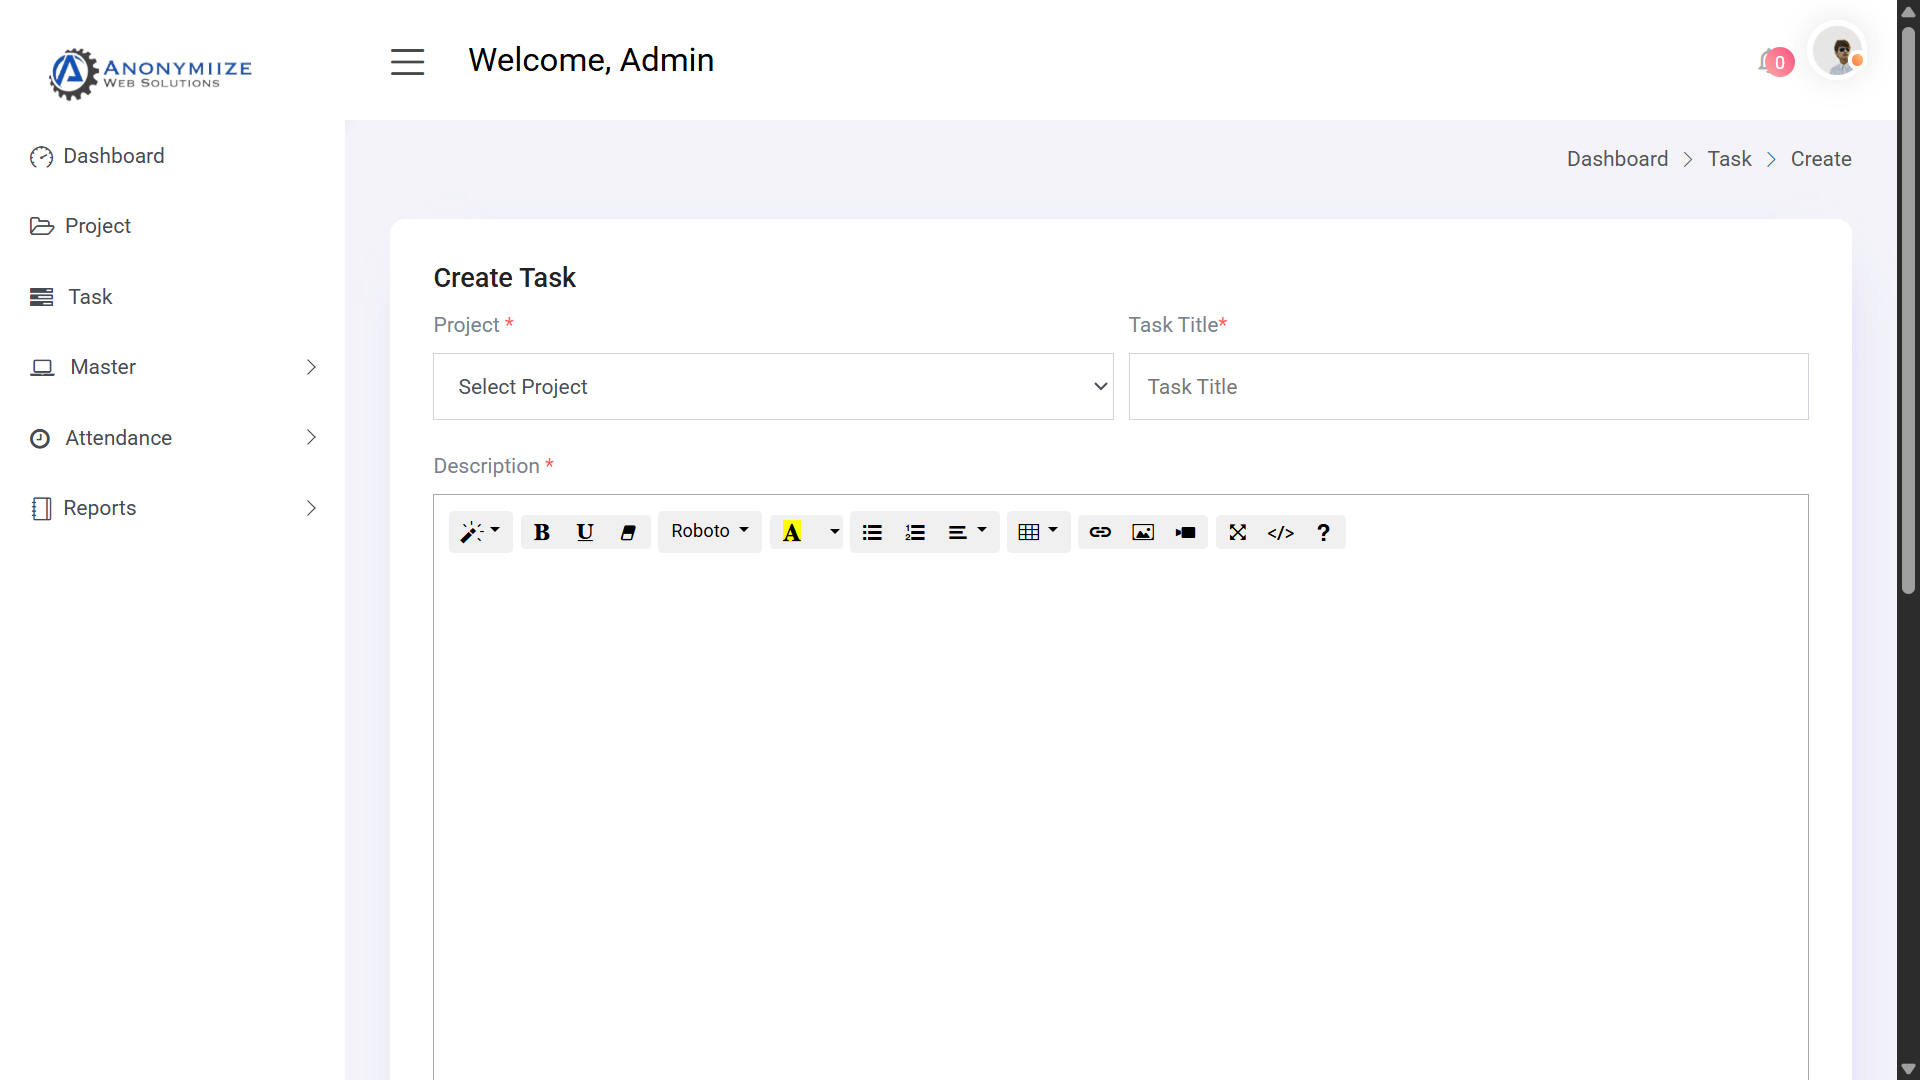Screen dimensions: 1920x1080
Task: Insert an ordered numbered list
Action: (x=915, y=532)
